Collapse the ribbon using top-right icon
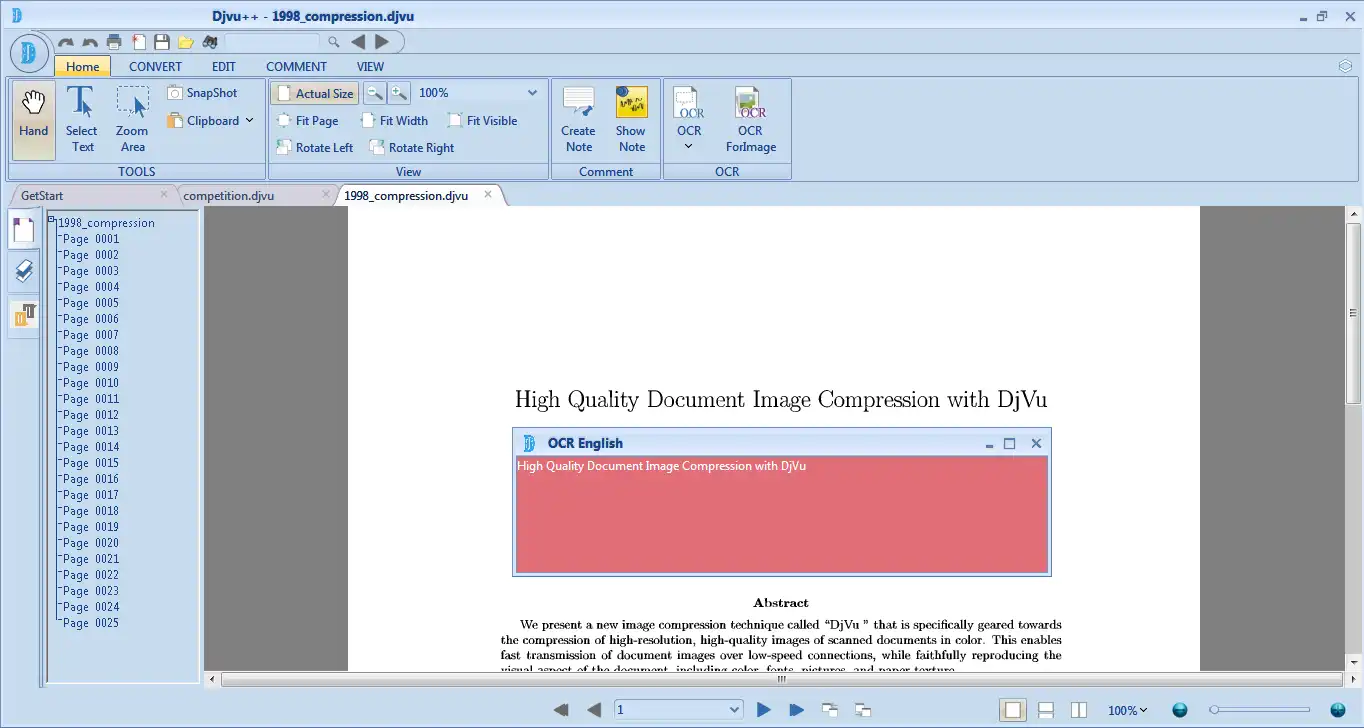Image resolution: width=1364 pixels, height=728 pixels. pyautogui.click(x=1345, y=66)
